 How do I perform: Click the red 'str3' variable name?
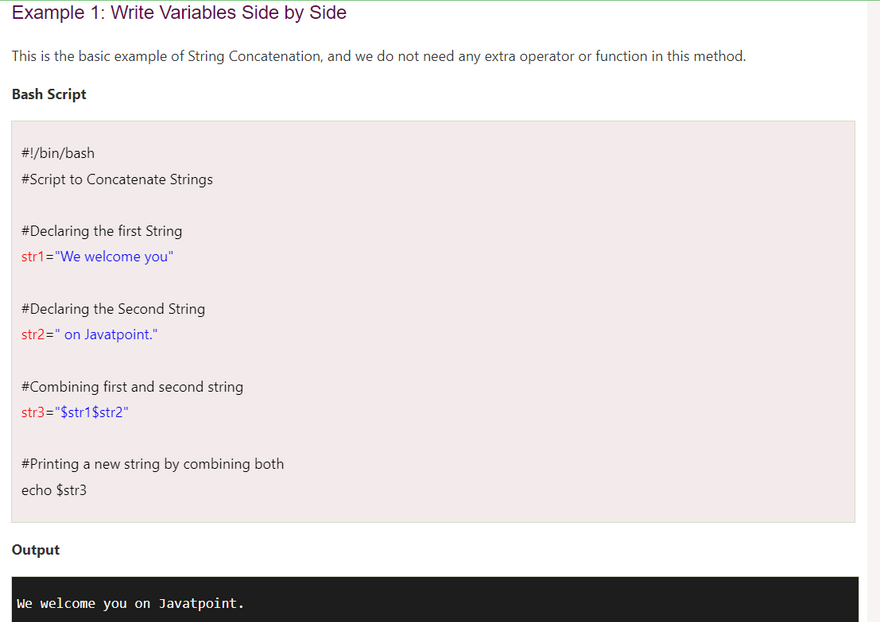33,412
